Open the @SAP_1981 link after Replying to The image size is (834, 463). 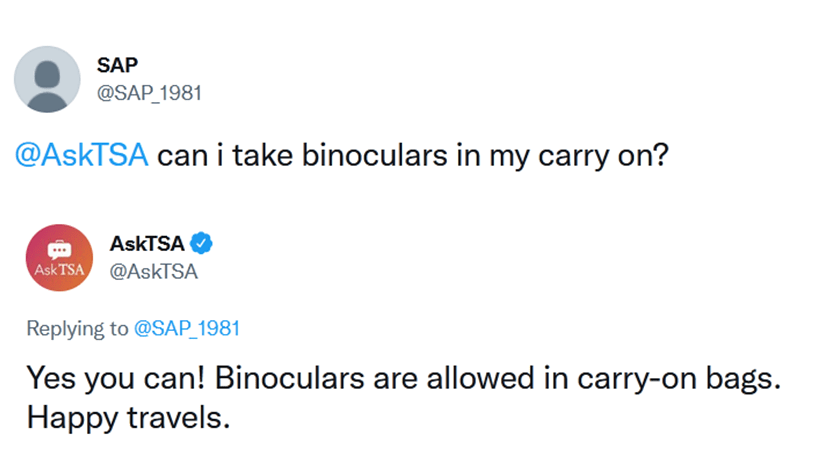tap(187, 328)
